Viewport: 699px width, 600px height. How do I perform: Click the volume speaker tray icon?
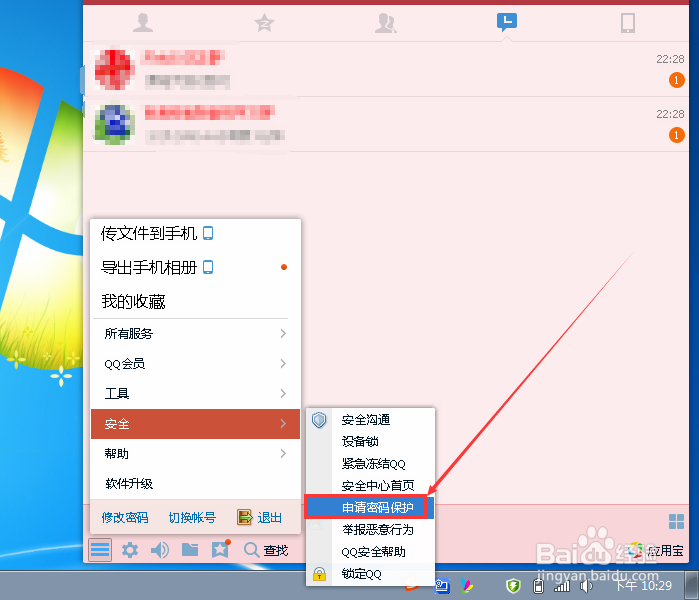pyautogui.click(x=586, y=586)
